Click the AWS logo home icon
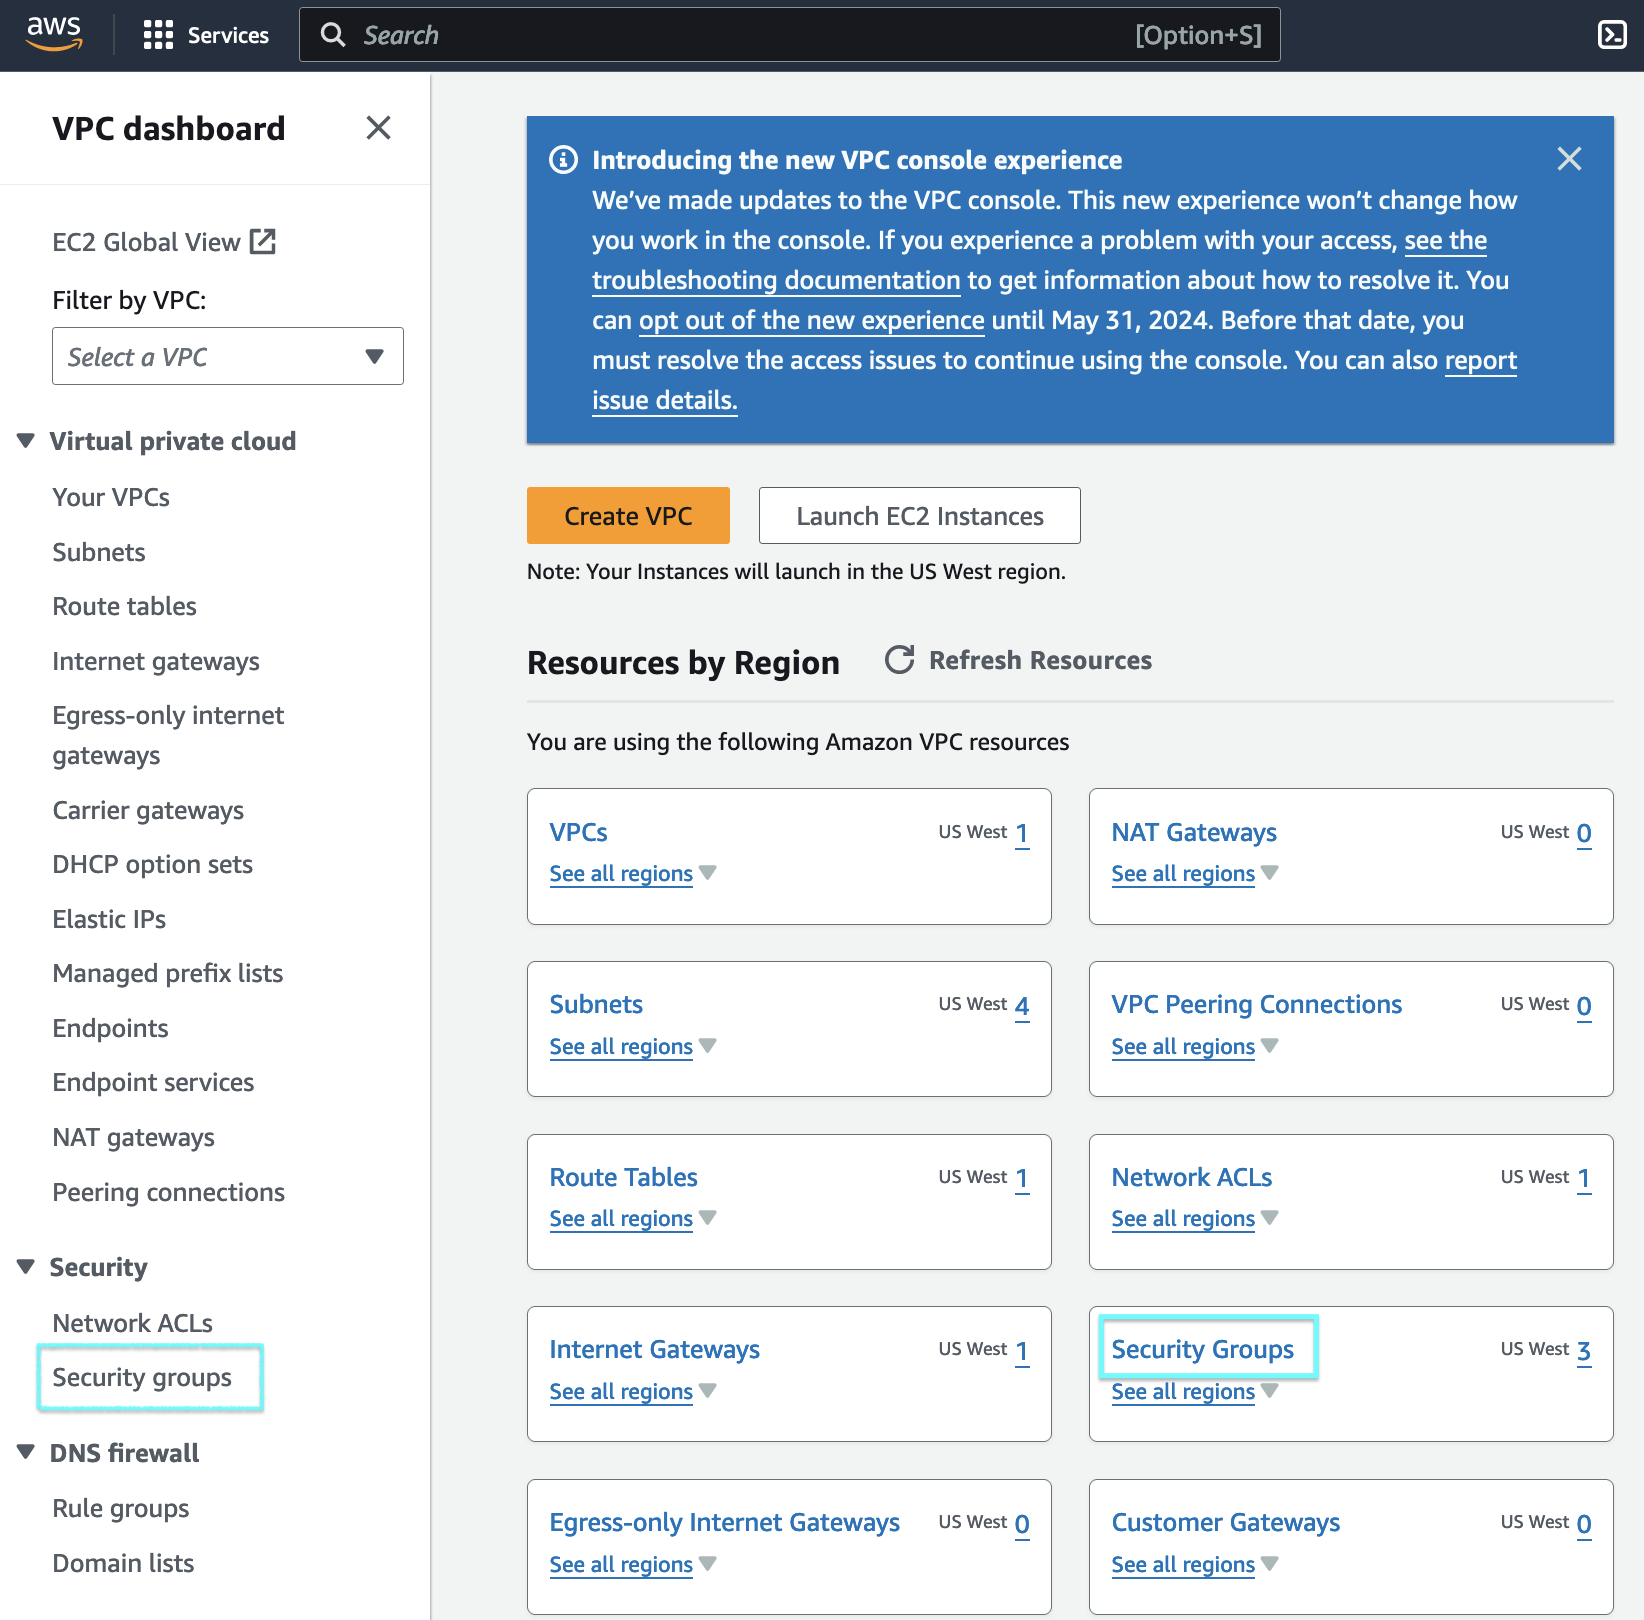The height and width of the screenshot is (1620, 1644). pos(54,34)
